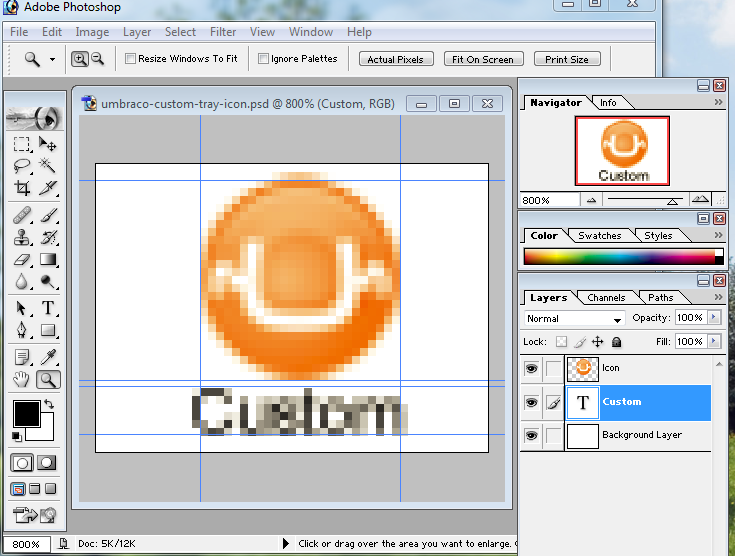Switch to the Info tab
The image size is (735, 556).
coord(608,103)
